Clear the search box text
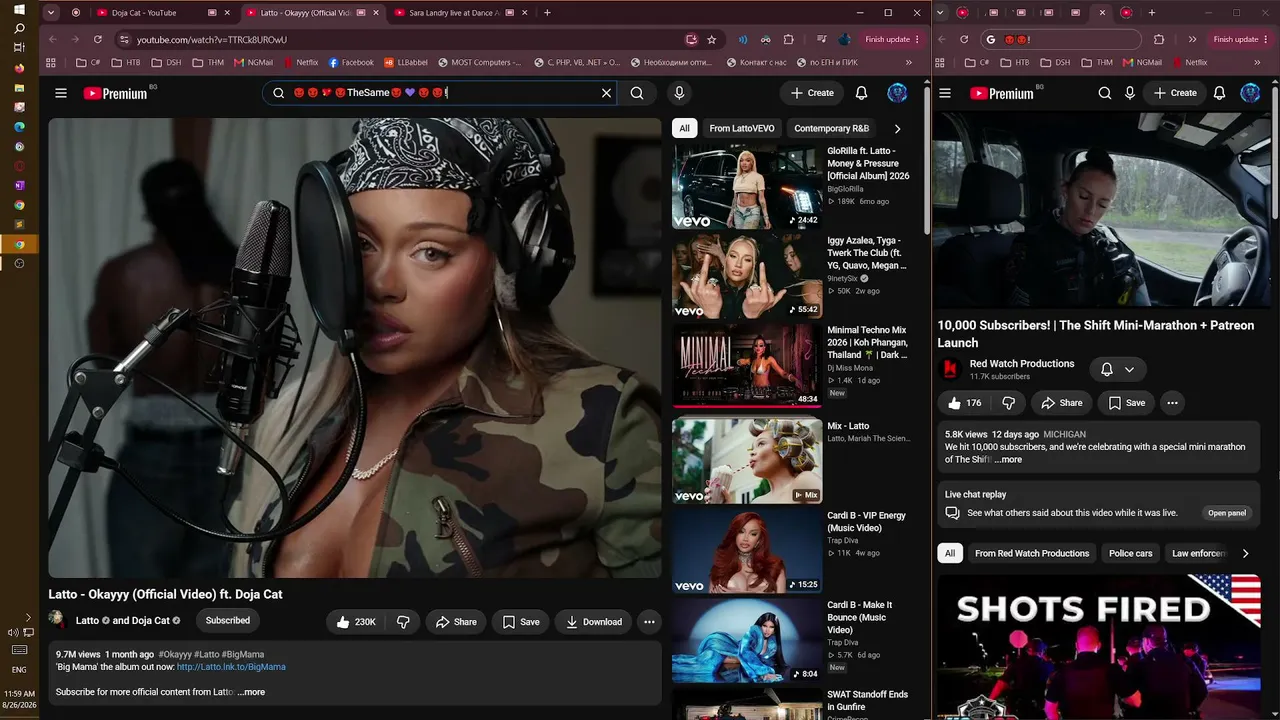The image size is (1280, 720). 606,93
